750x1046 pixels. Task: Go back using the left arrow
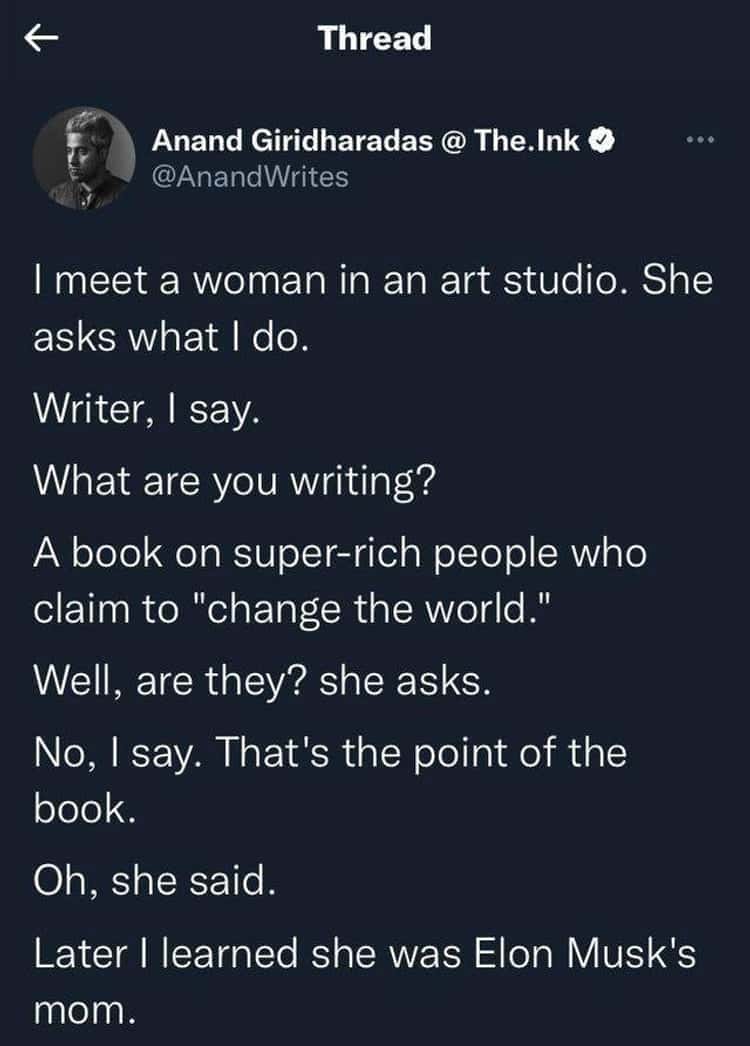(x=41, y=39)
